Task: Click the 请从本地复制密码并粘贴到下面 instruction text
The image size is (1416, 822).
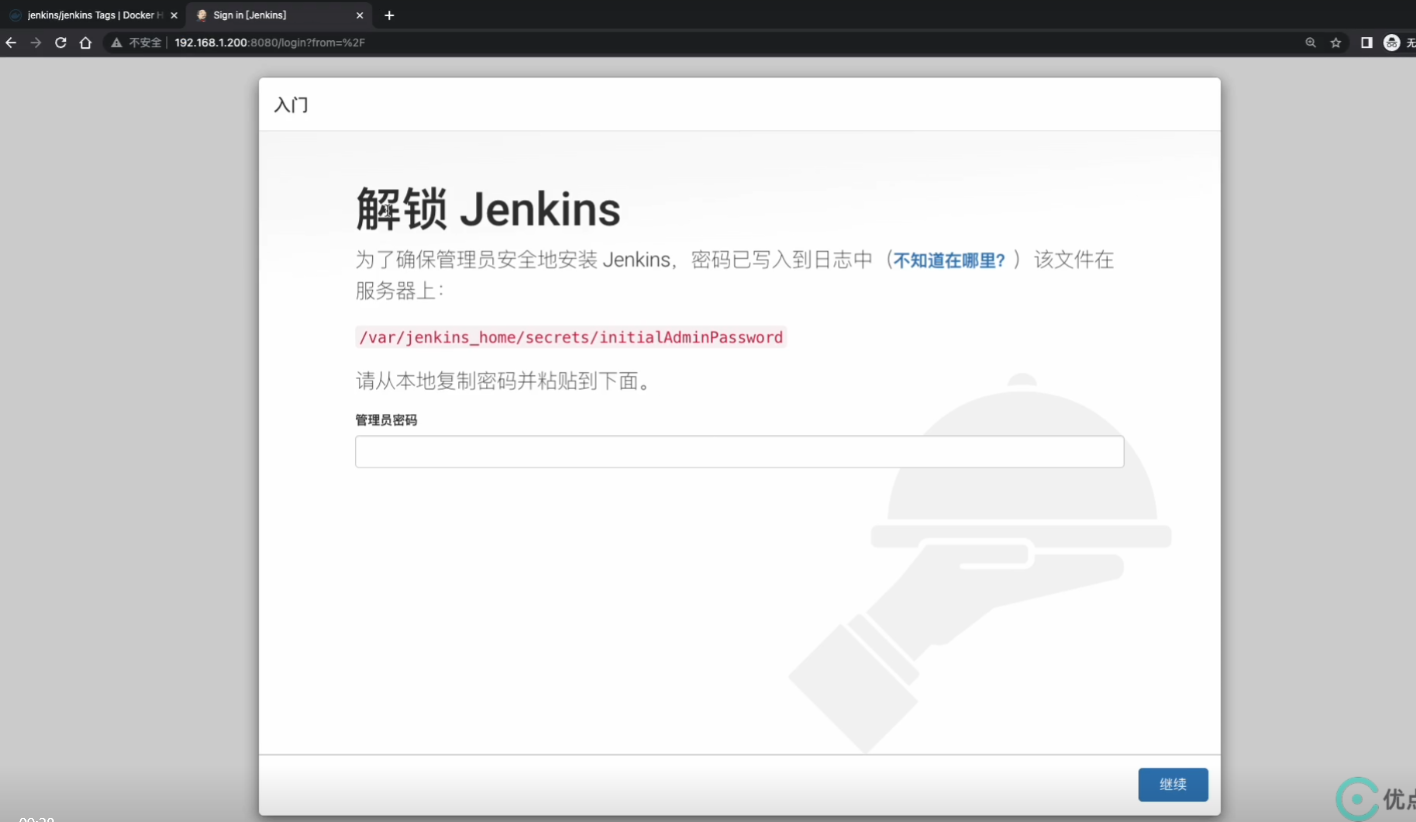Action: coord(504,381)
